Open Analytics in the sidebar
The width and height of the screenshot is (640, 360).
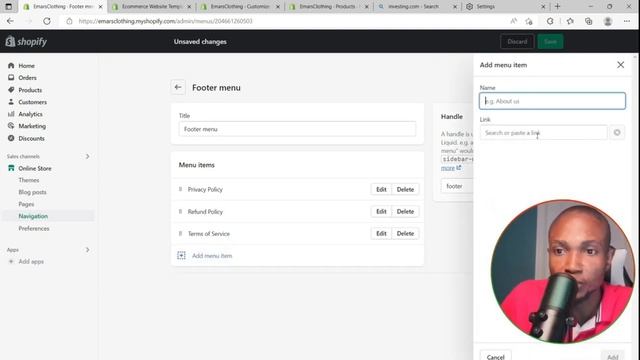[30, 114]
